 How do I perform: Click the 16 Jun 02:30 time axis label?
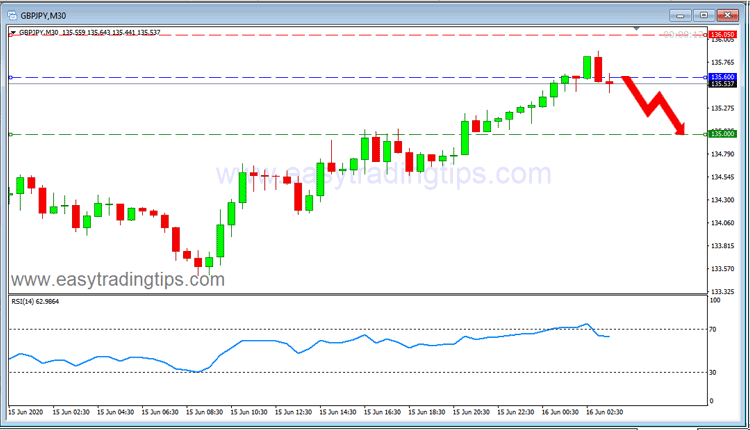pos(603,411)
